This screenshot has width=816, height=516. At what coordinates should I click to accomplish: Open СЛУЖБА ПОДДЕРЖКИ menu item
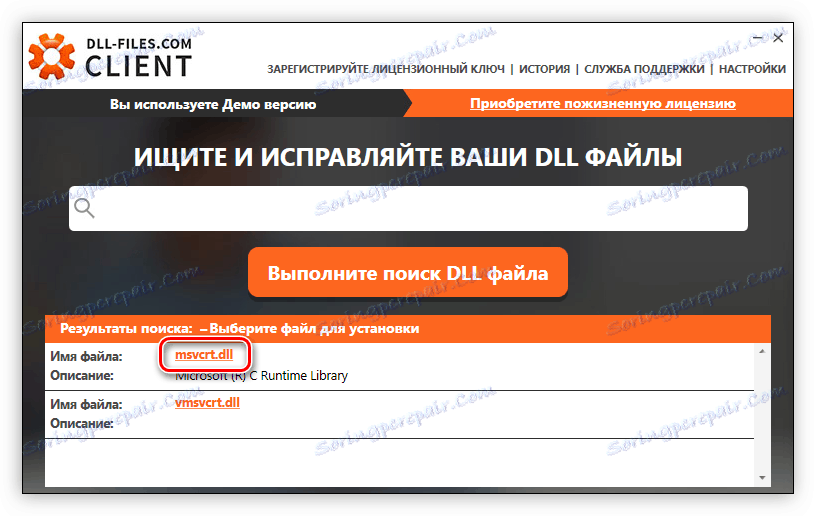pos(644,69)
